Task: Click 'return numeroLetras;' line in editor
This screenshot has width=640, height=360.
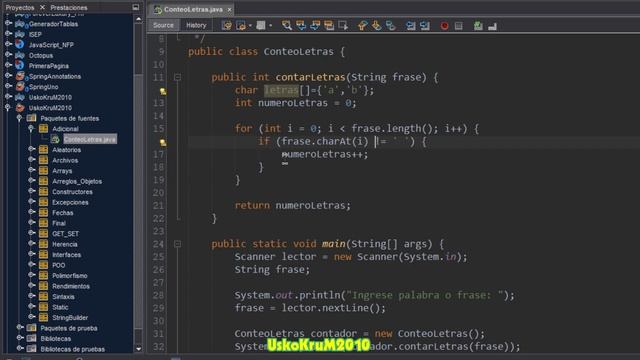Action: [293, 205]
